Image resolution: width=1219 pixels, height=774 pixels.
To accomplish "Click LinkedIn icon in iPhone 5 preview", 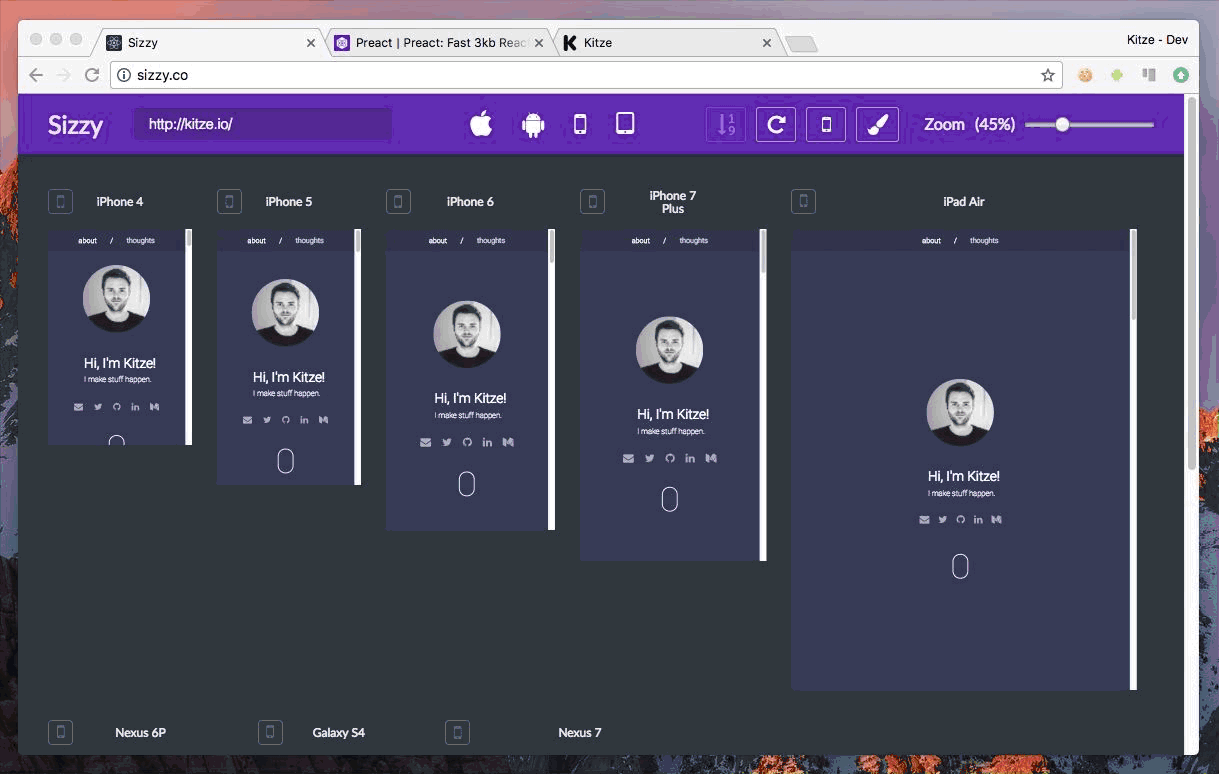I will [x=304, y=420].
